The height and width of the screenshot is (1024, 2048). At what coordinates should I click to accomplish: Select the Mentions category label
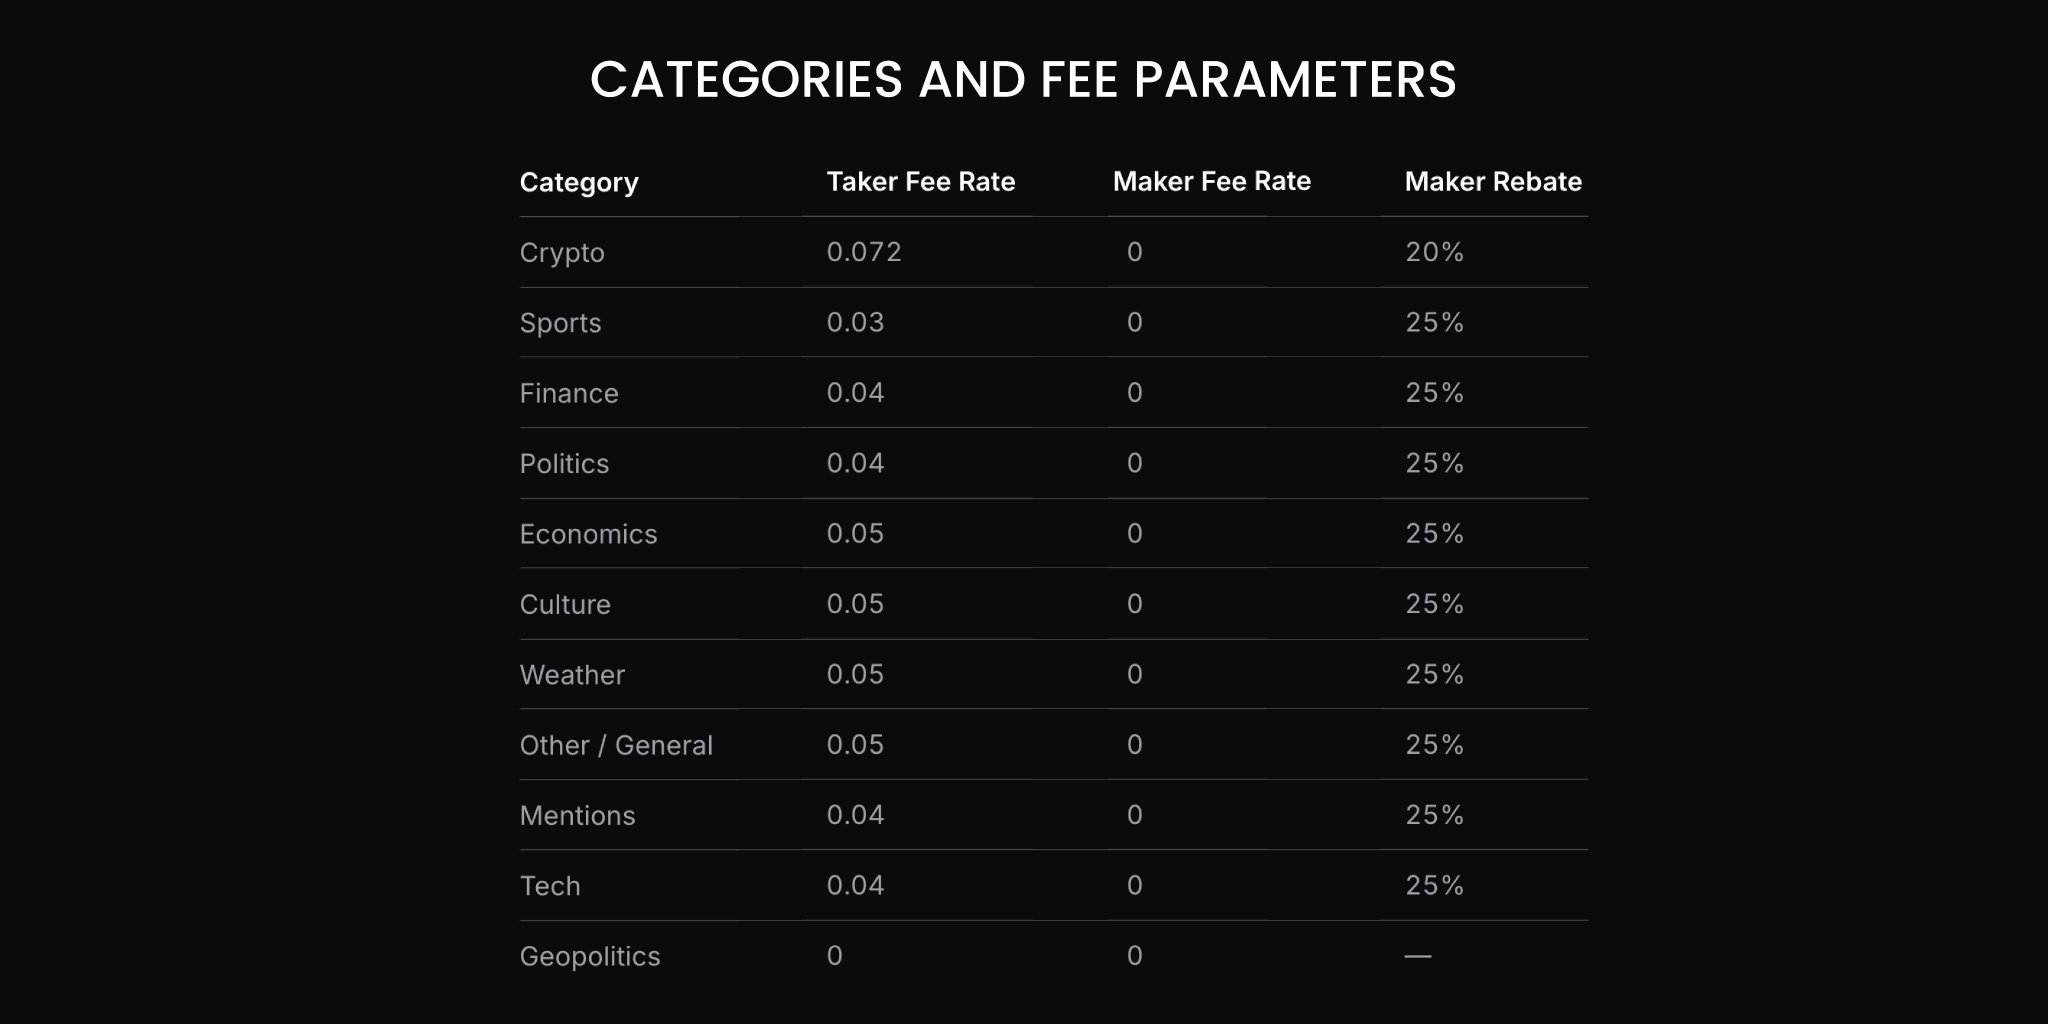[x=577, y=816]
